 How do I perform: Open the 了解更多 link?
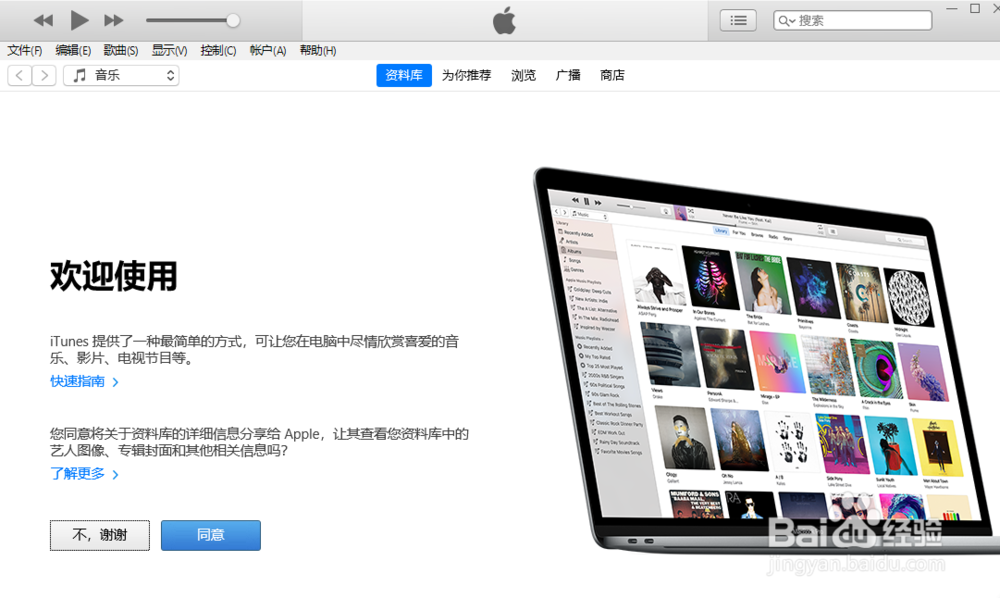(78, 474)
